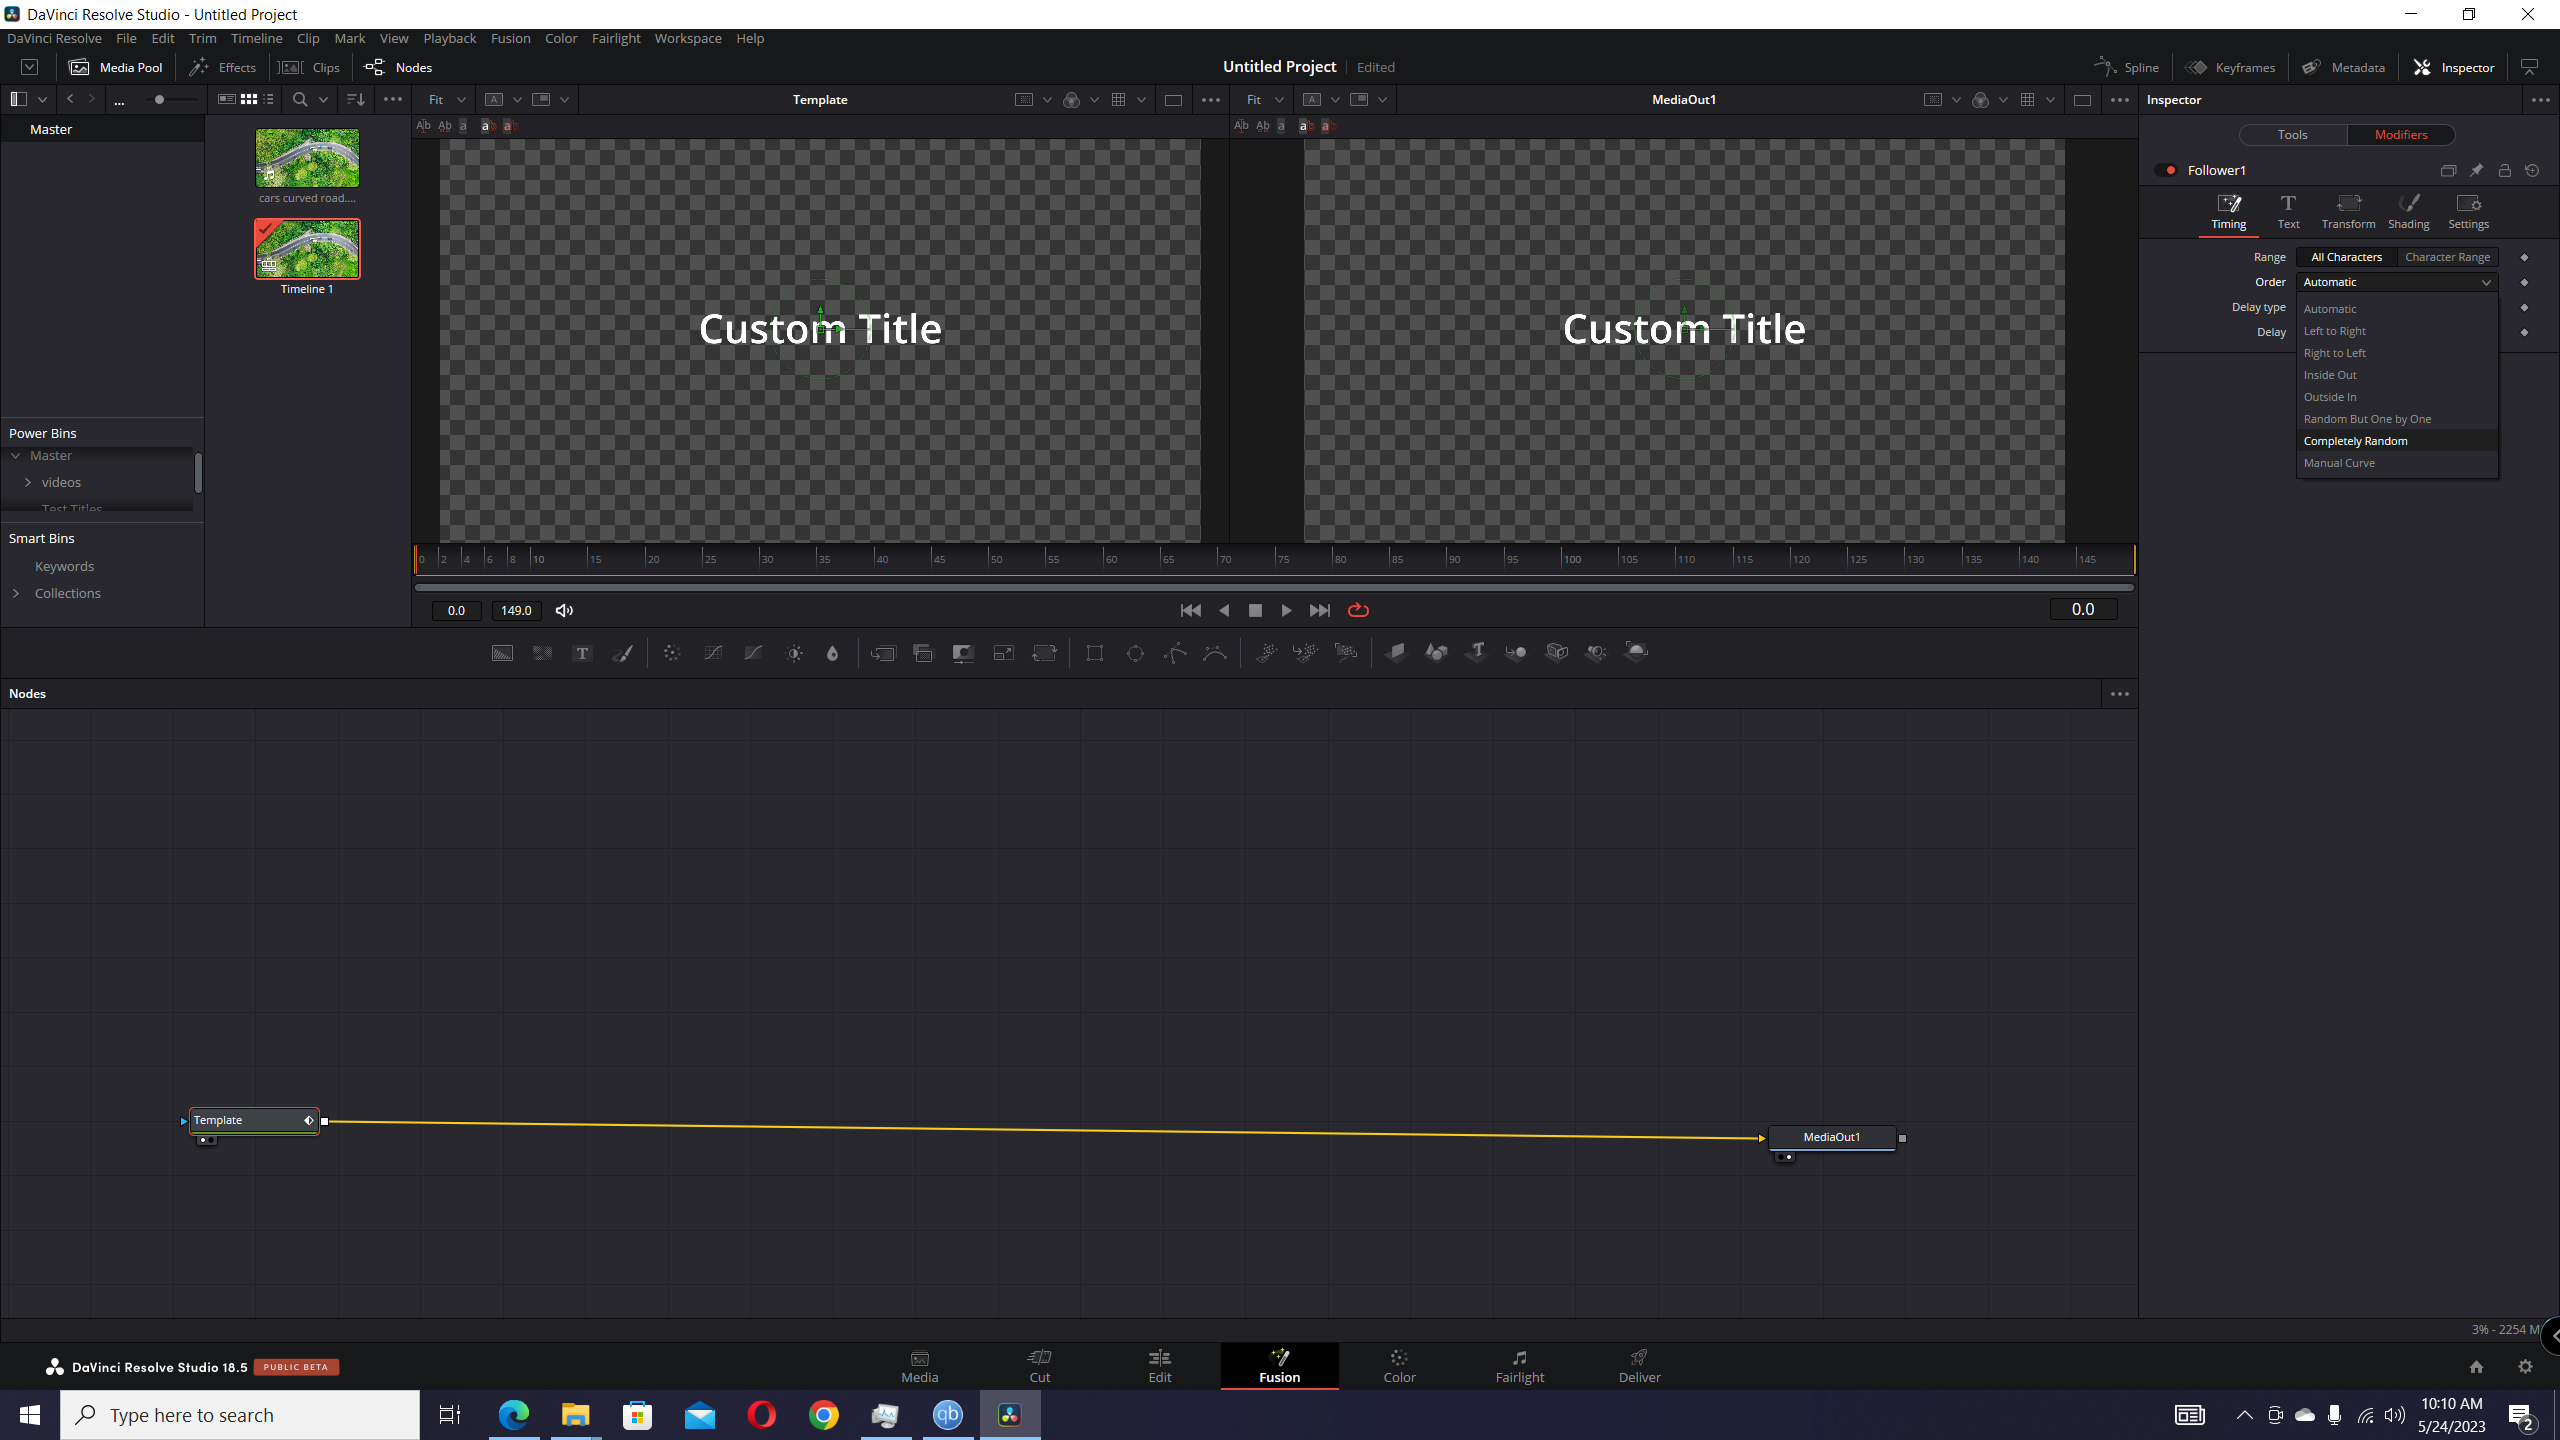
Task: Choose Completely Random order option
Action: (x=2397, y=441)
